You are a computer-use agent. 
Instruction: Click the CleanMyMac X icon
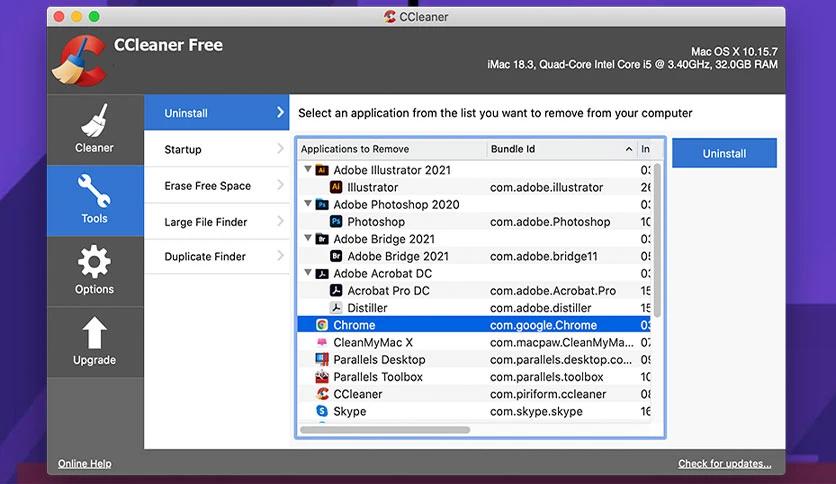coord(322,342)
